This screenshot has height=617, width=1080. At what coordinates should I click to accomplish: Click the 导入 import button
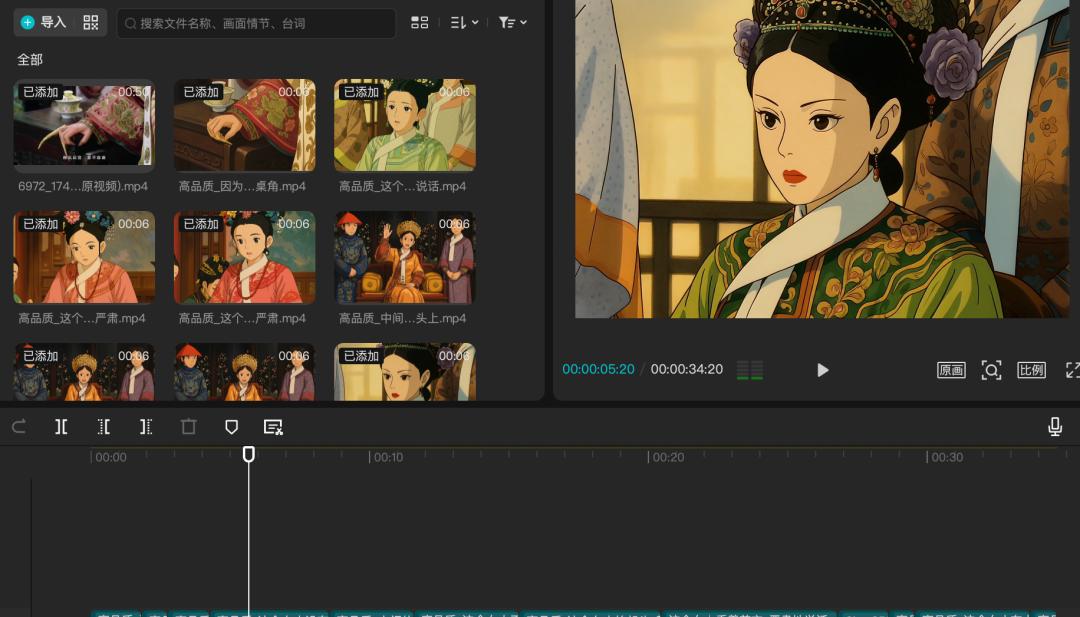click(43, 23)
